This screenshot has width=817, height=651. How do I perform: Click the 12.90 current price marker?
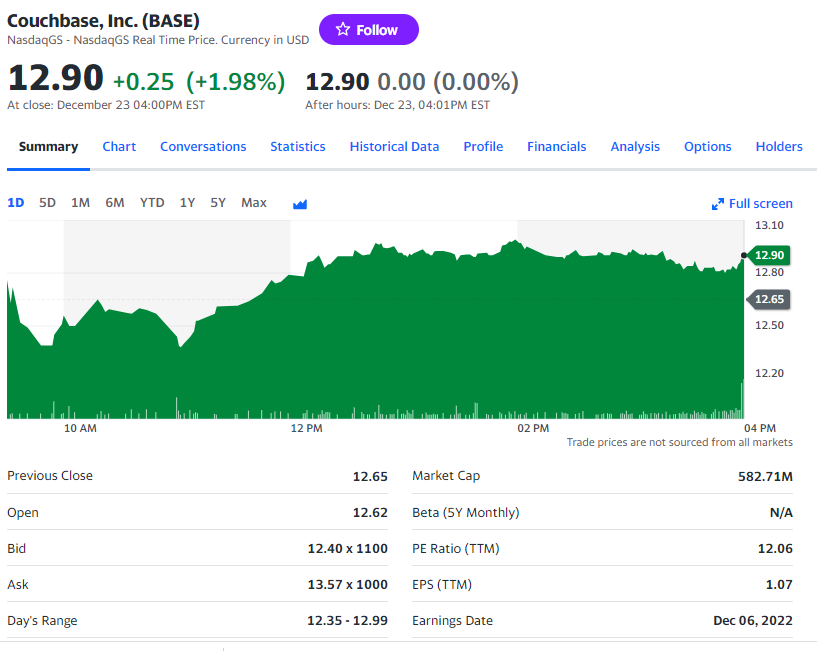pos(769,255)
